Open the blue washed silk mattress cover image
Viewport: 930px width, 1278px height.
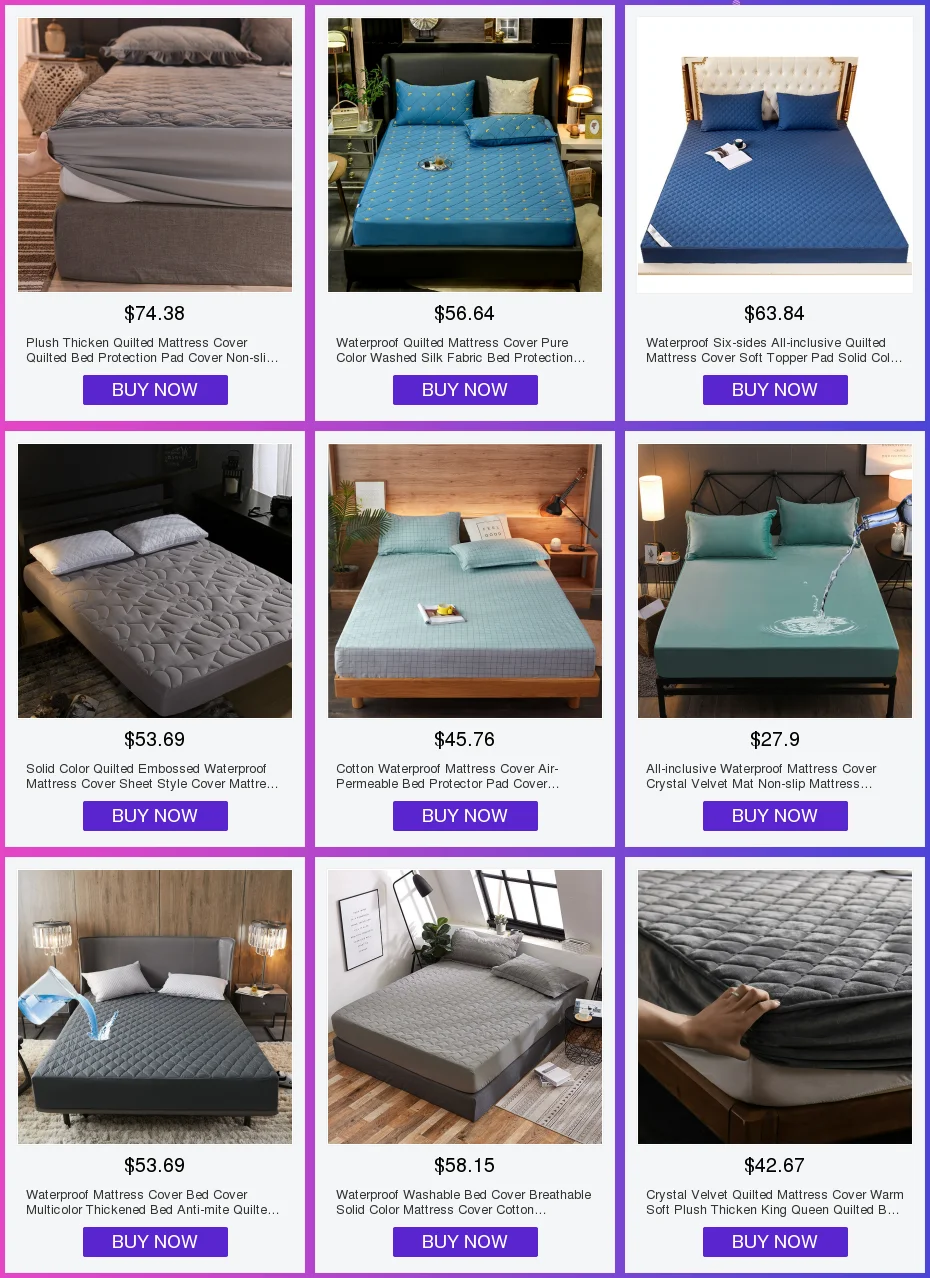point(465,155)
